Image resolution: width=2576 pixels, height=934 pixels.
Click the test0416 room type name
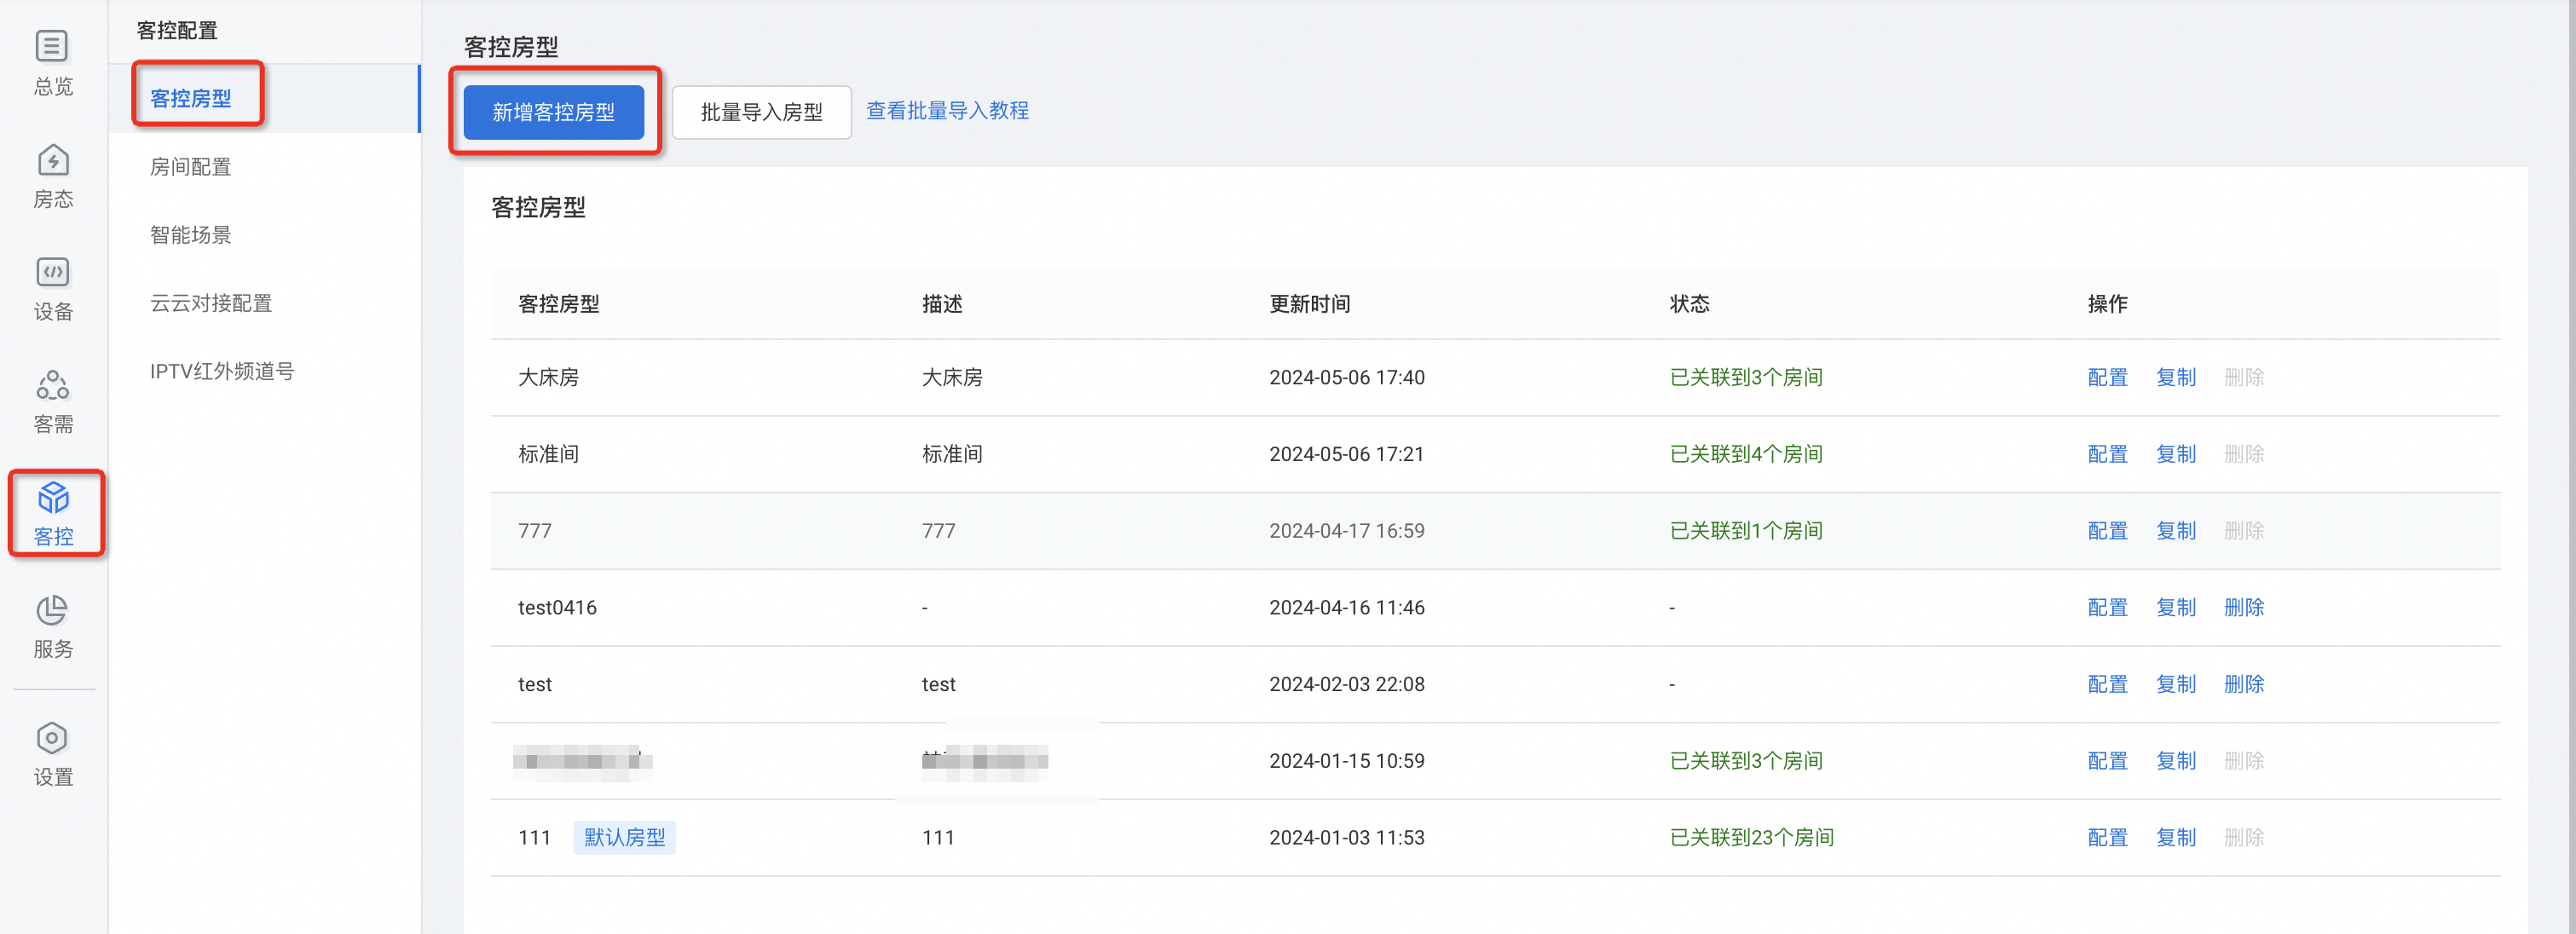tap(557, 607)
